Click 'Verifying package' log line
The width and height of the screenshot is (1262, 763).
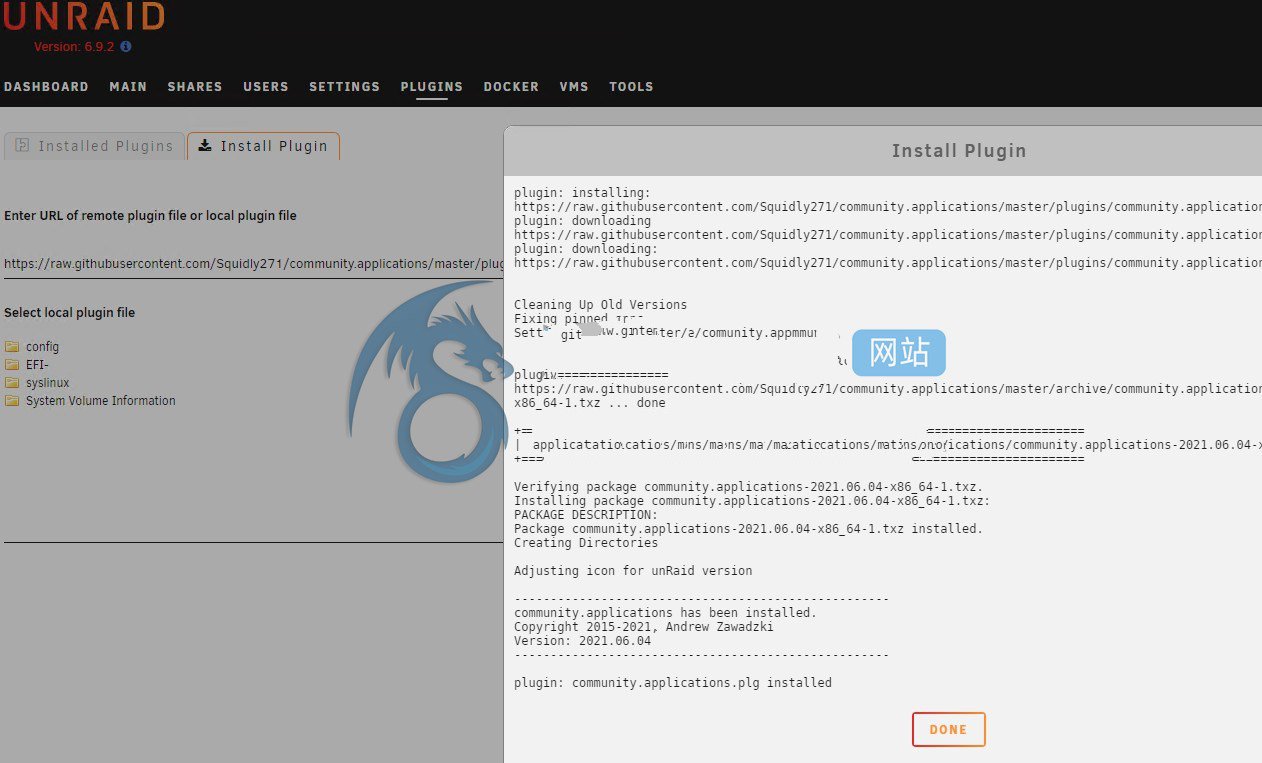[x=748, y=487]
